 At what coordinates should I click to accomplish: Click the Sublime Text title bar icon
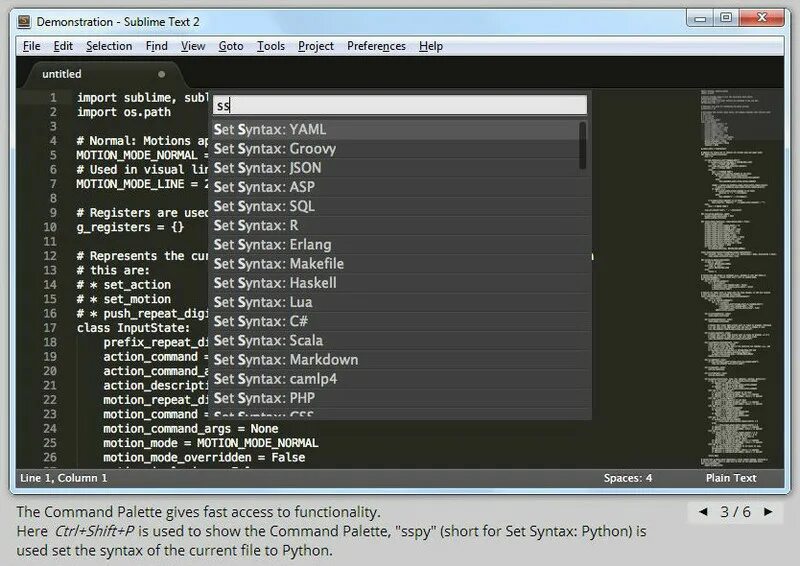click(x=23, y=21)
